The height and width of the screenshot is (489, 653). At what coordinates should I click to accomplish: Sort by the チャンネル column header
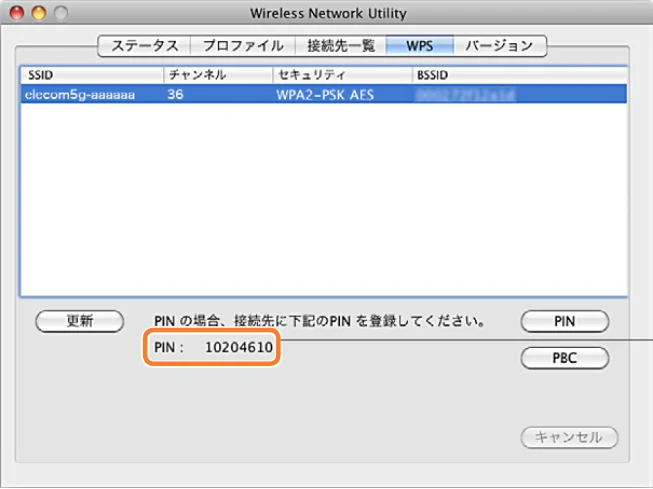(218, 75)
